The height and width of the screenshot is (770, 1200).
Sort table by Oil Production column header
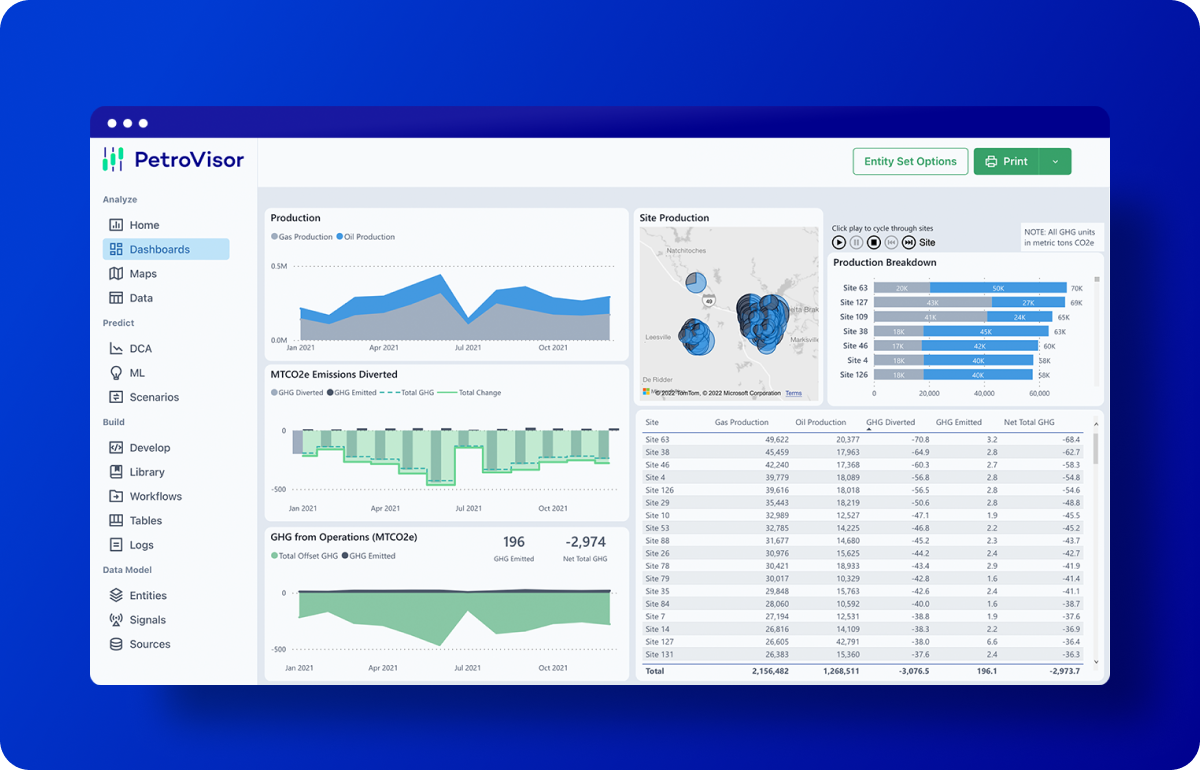tap(820, 423)
